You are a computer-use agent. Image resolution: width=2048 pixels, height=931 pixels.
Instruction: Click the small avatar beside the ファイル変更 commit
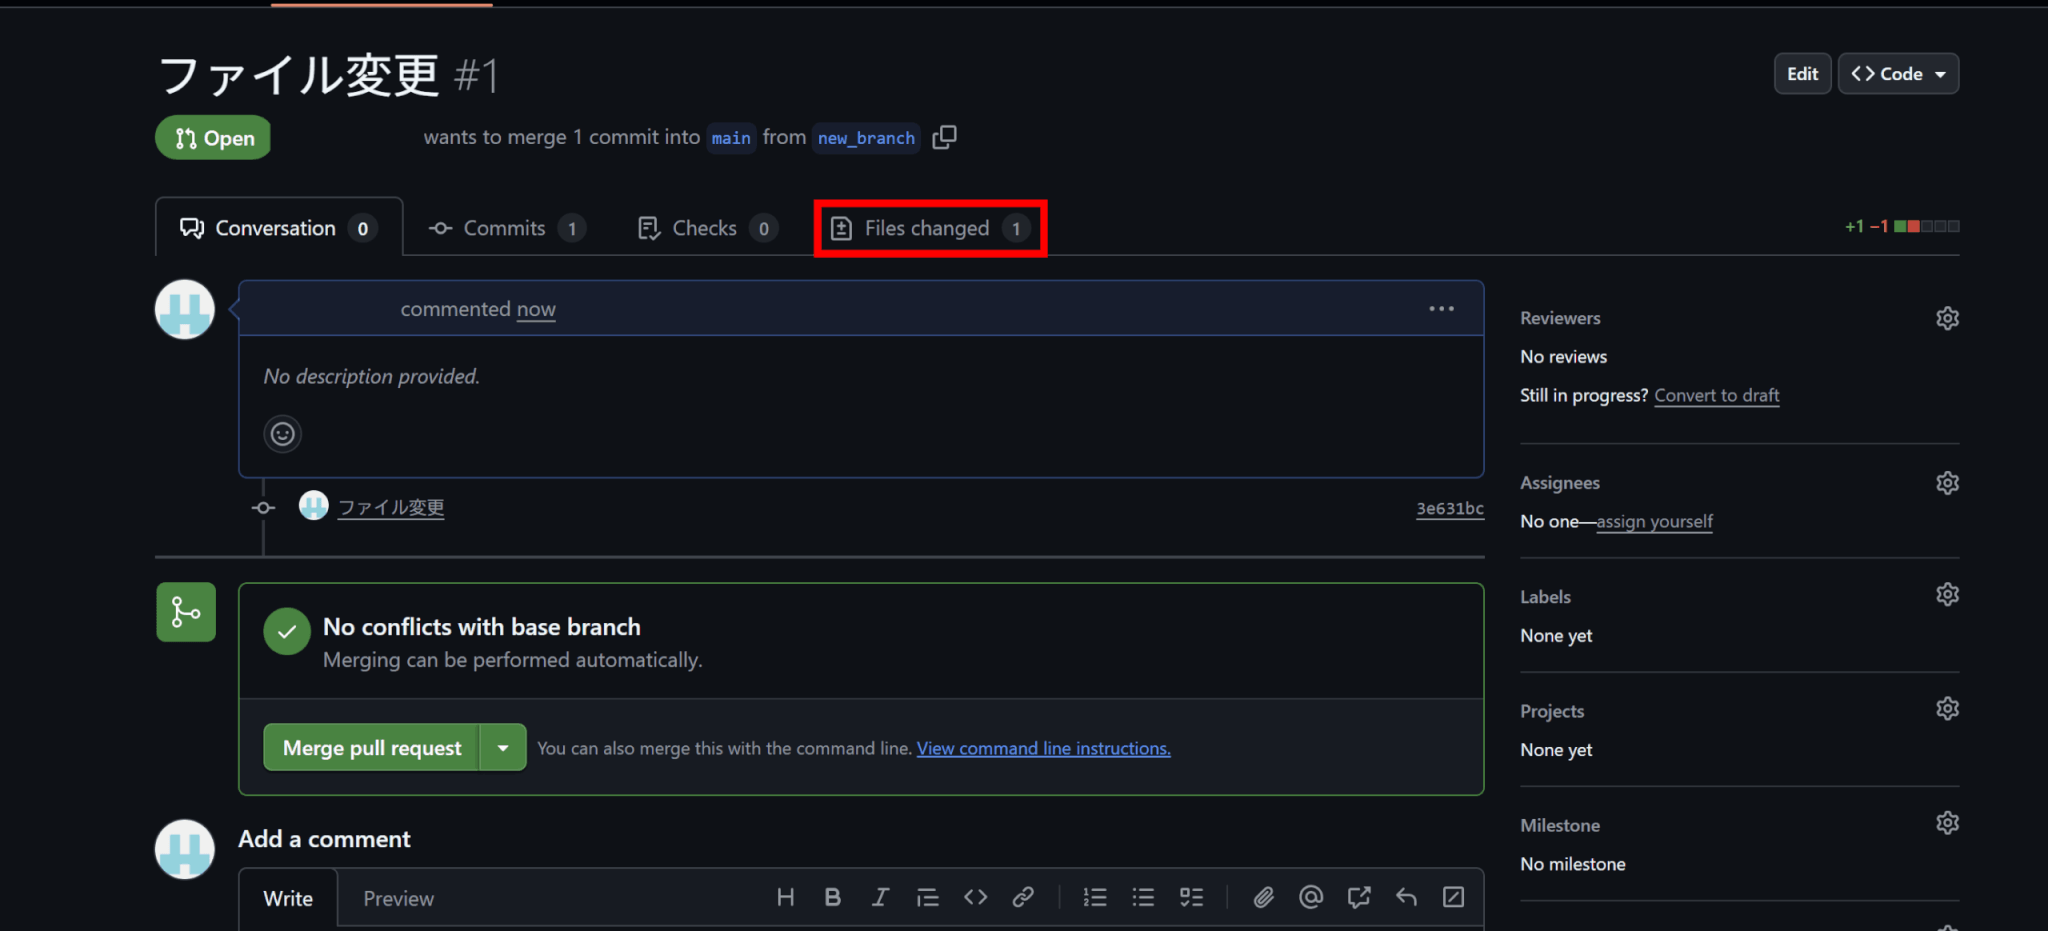[314, 506]
